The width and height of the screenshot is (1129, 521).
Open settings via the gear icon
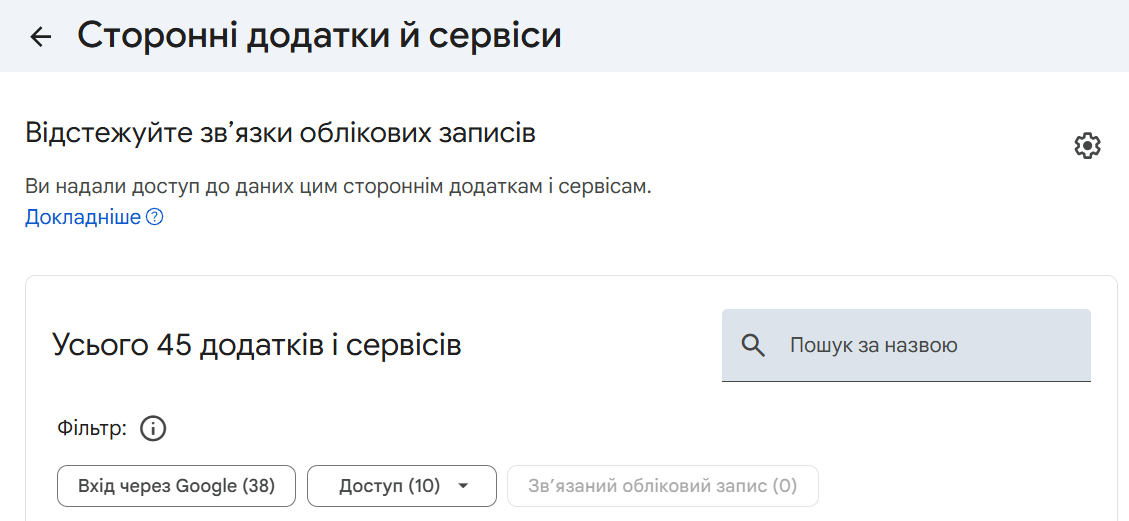tap(1087, 146)
